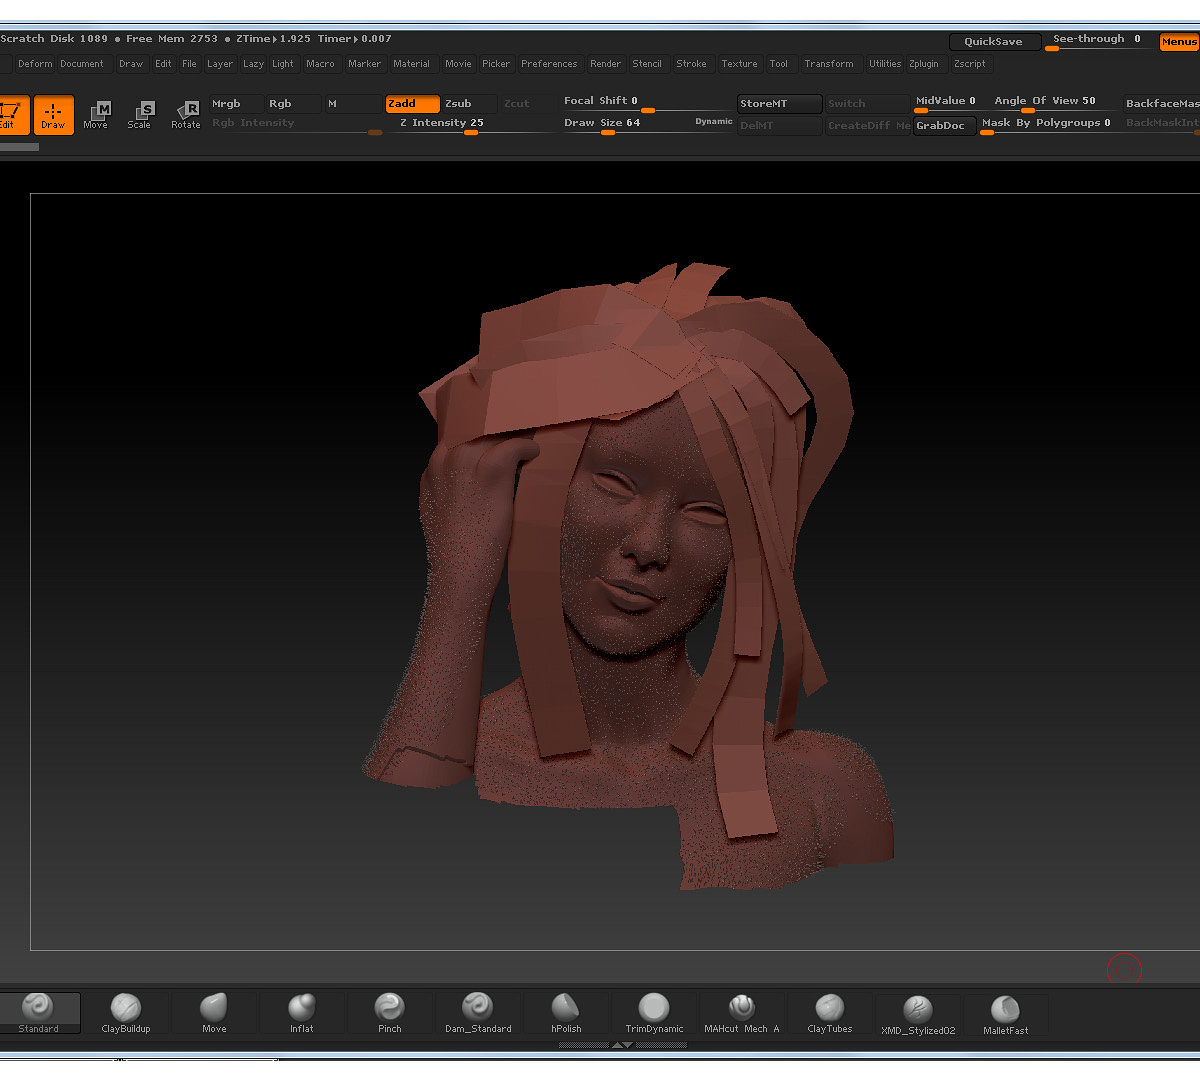Adjust the Focal Shift slider
The width and height of the screenshot is (1200, 1080).
pos(647,102)
